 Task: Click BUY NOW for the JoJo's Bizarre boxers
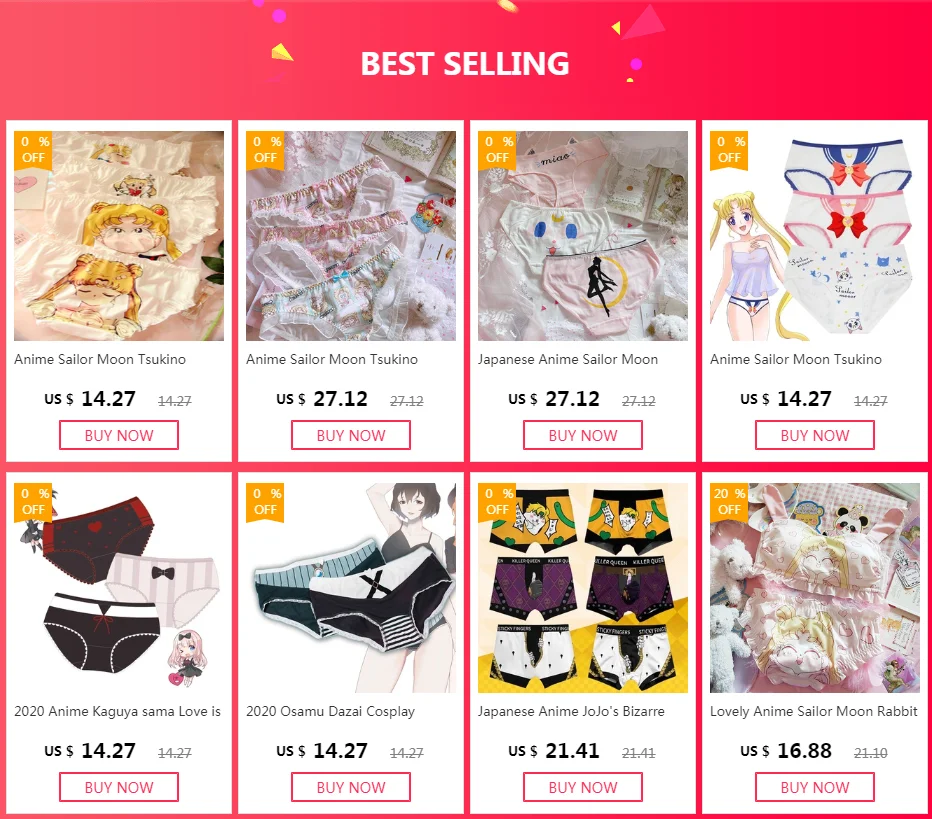click(582, 787)
